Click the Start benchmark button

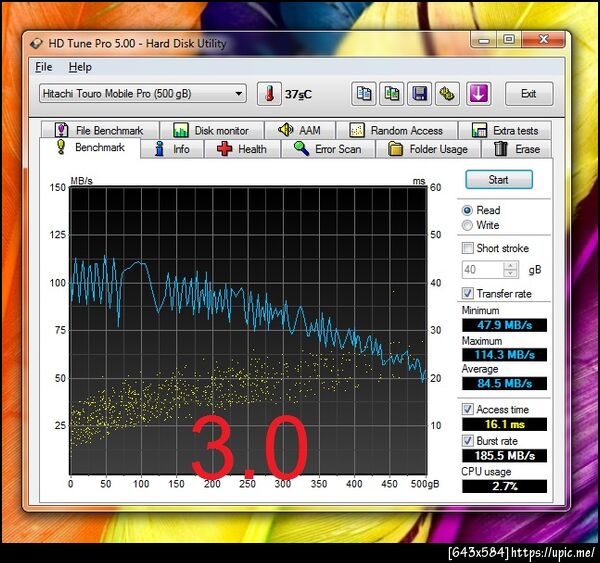[x=499, y=180]
